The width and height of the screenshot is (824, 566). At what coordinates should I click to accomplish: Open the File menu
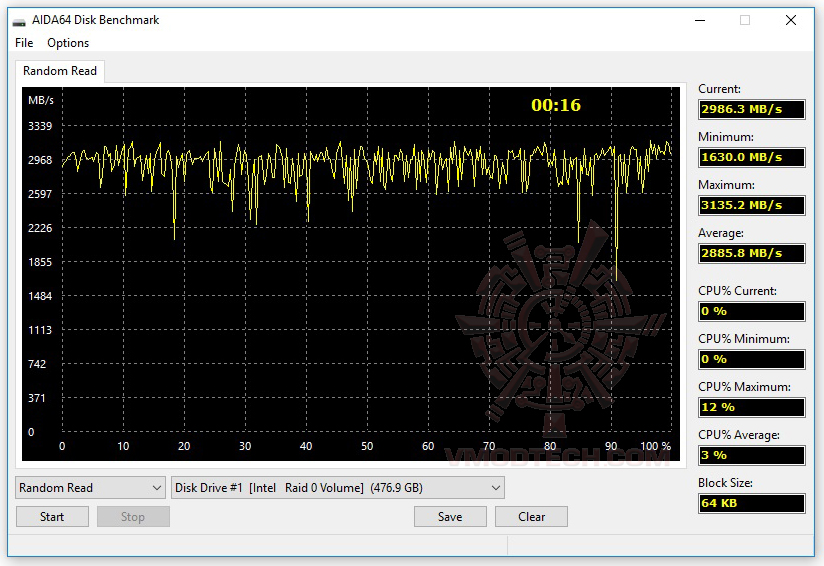tap(24, 43)
